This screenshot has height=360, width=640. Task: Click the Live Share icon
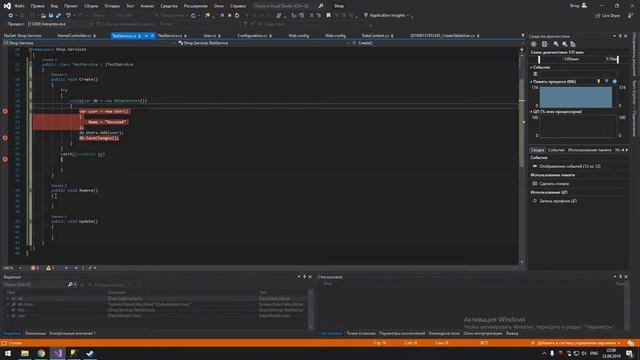[598, 16]
